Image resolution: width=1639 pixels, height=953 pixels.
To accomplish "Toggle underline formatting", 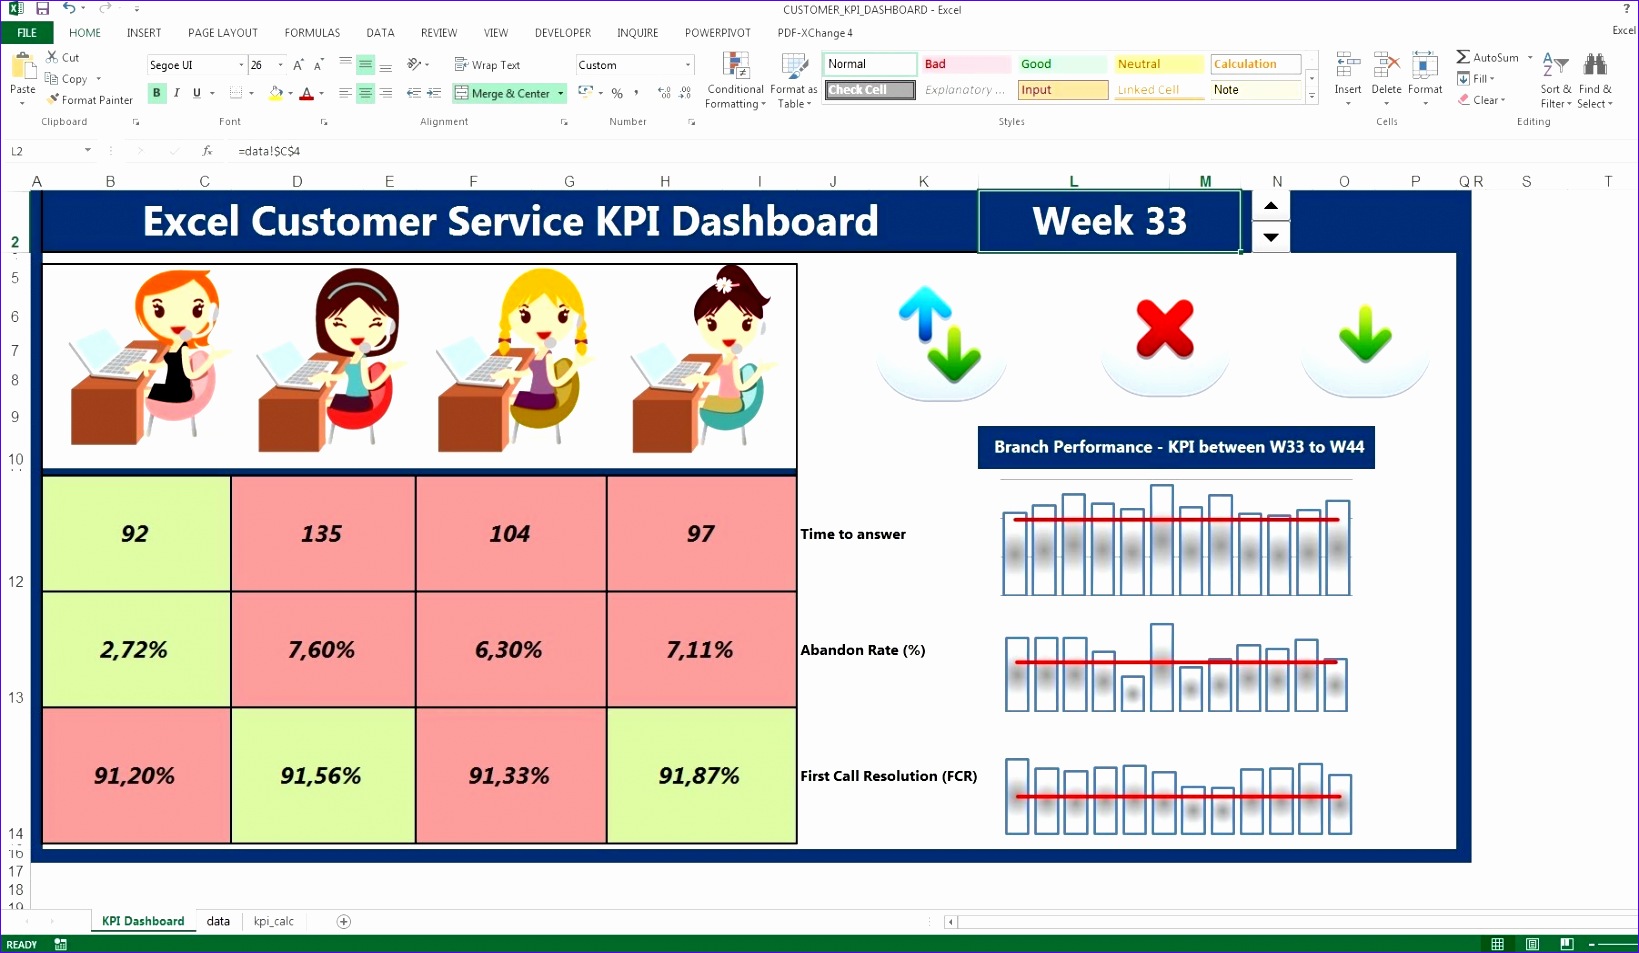I will pos(195,93).
